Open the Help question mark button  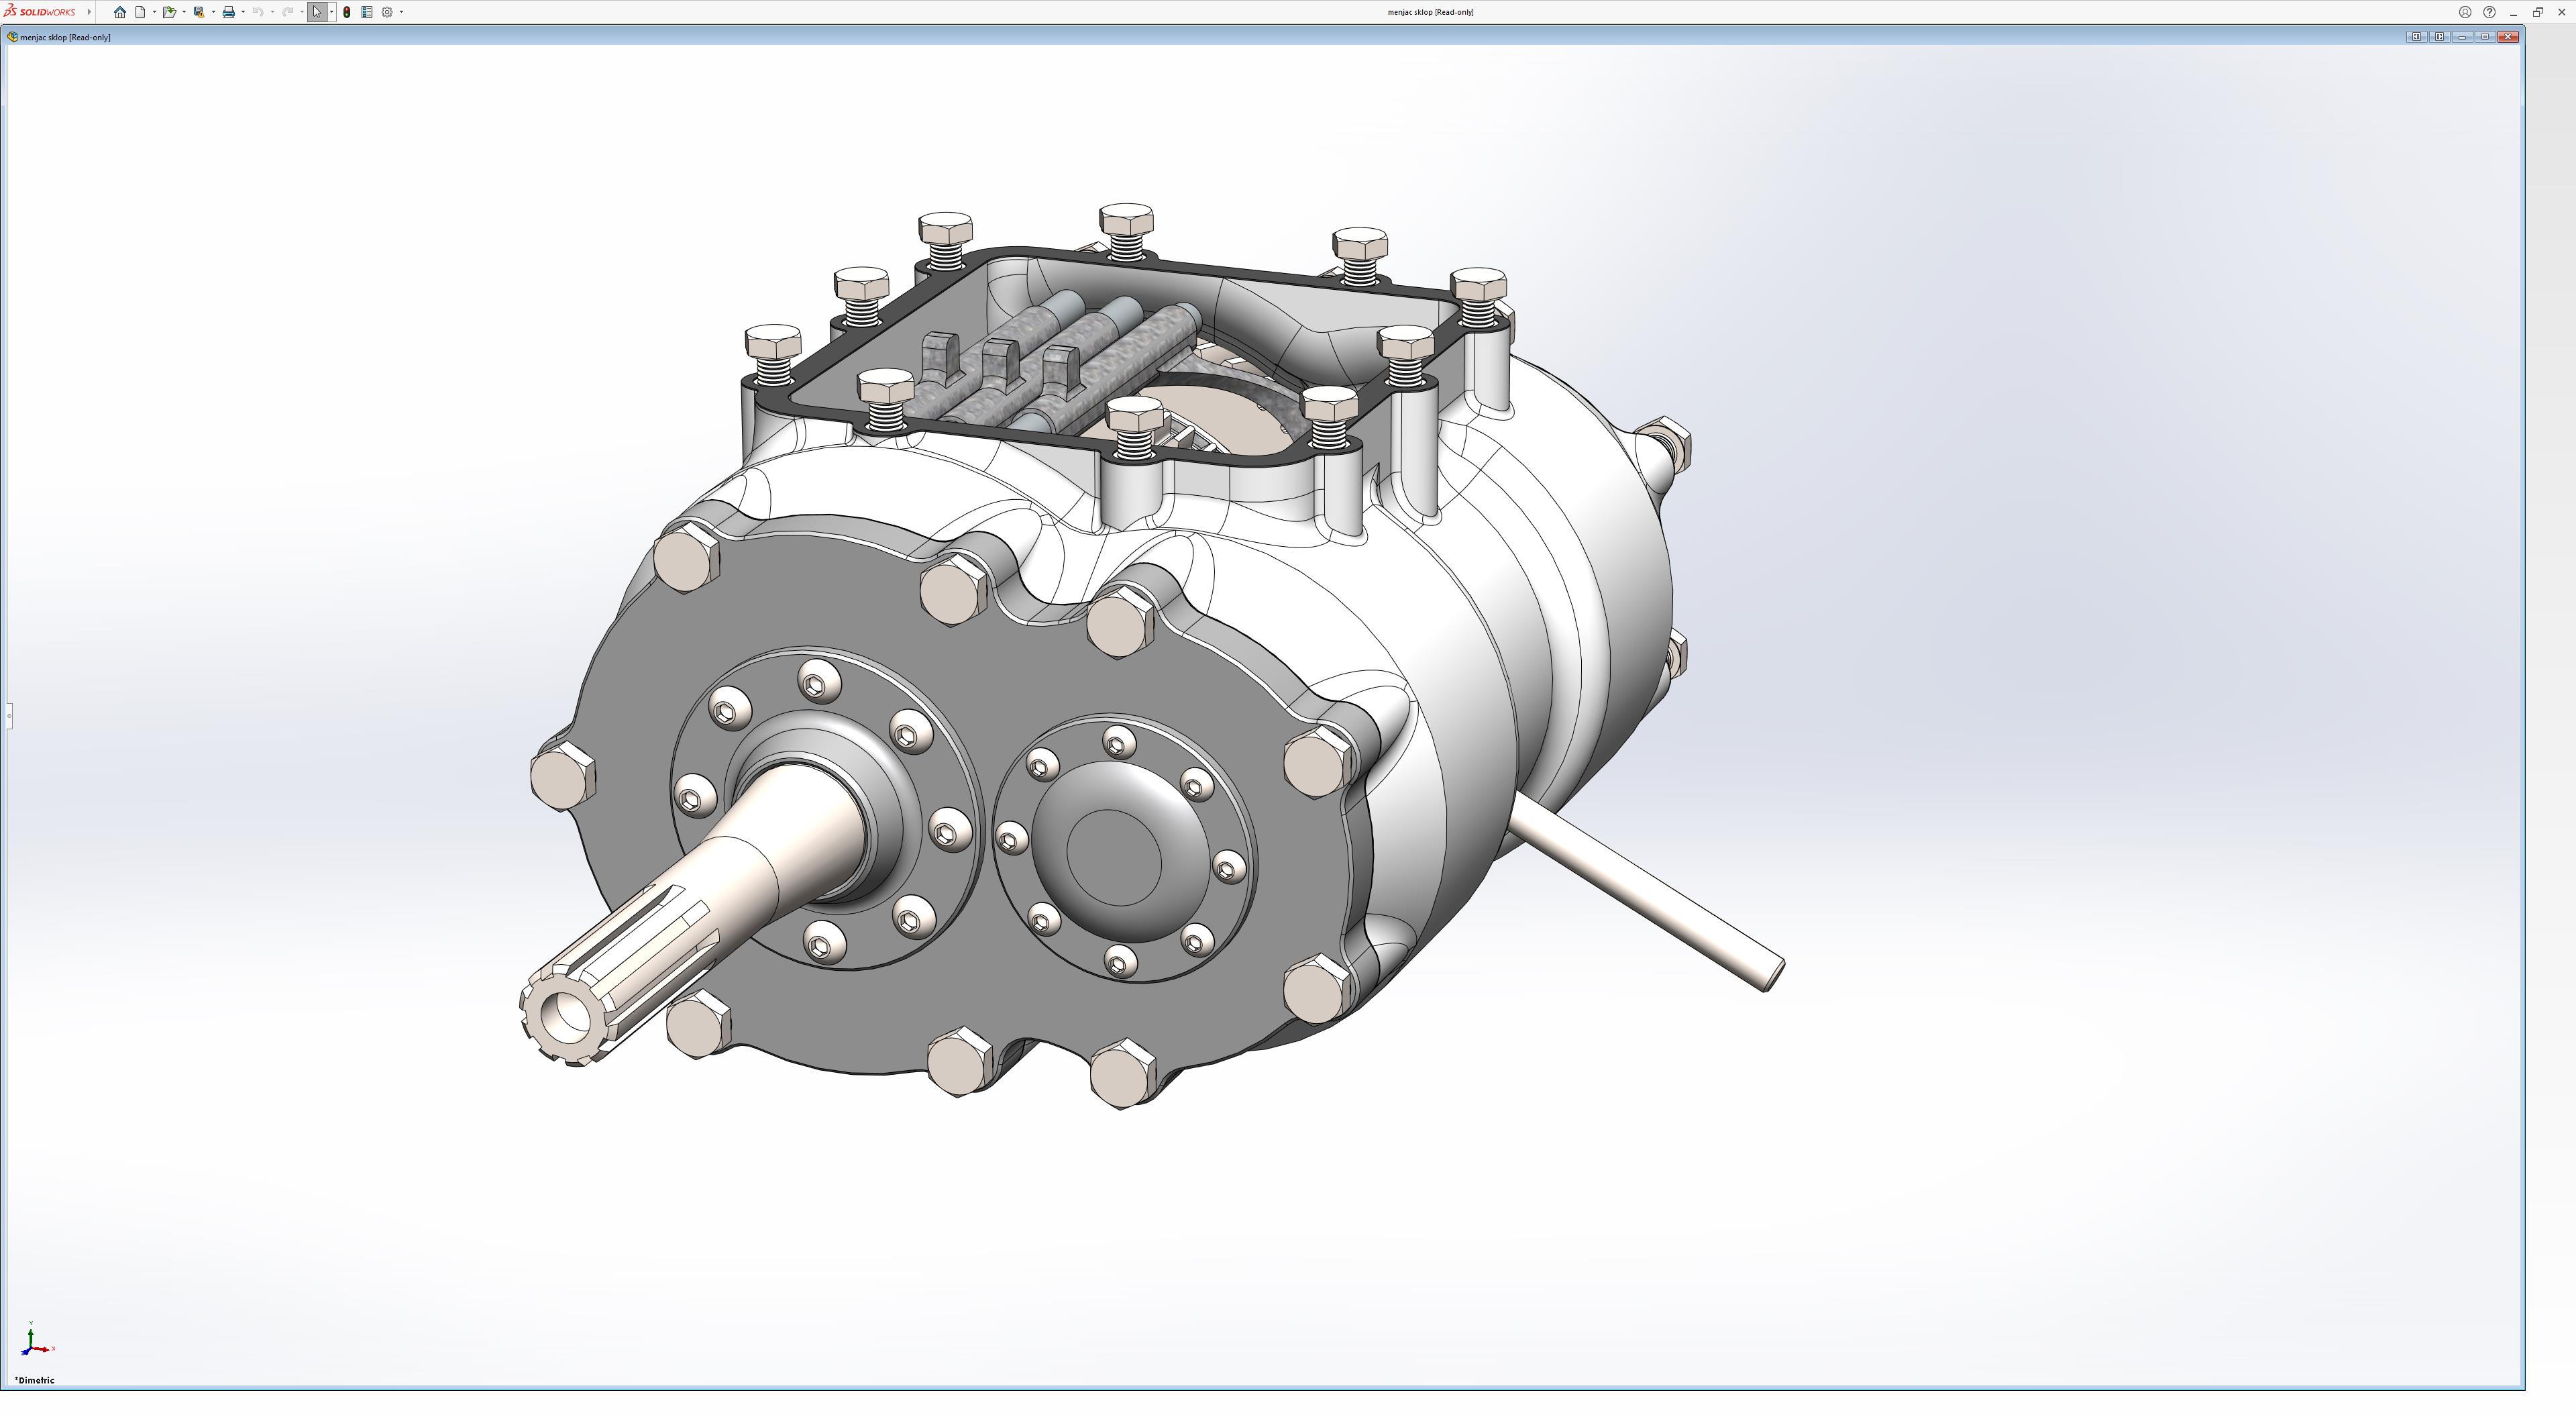[x=2489, y=12]
